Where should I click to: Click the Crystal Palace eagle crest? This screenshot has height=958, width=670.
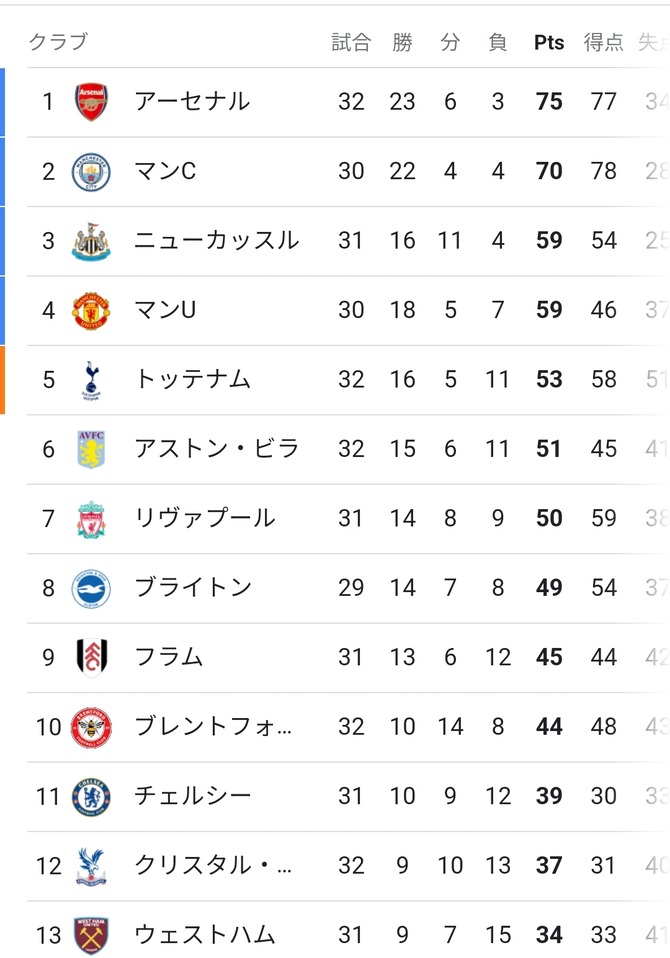click(x=91, y=866)
